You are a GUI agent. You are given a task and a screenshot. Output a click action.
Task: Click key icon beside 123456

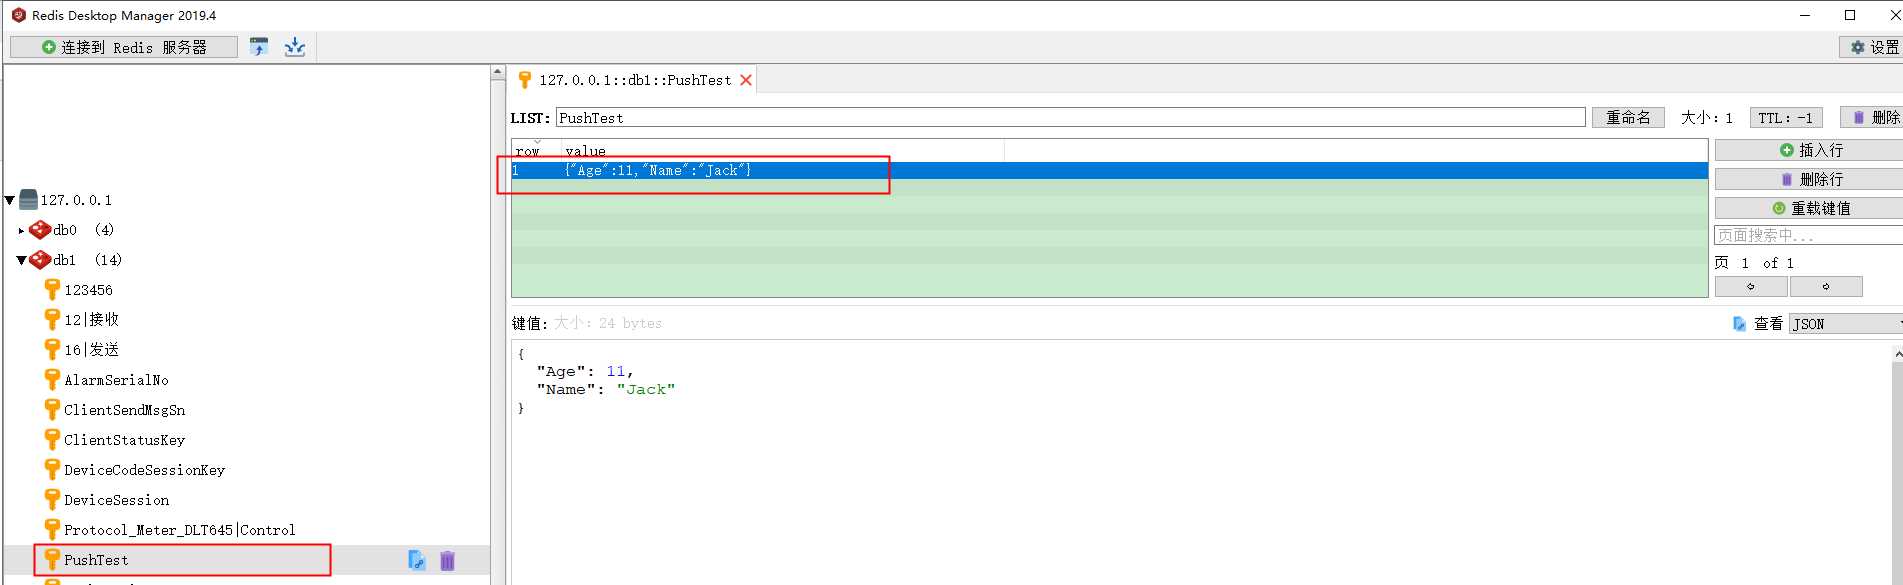click(x=52, y=290)
